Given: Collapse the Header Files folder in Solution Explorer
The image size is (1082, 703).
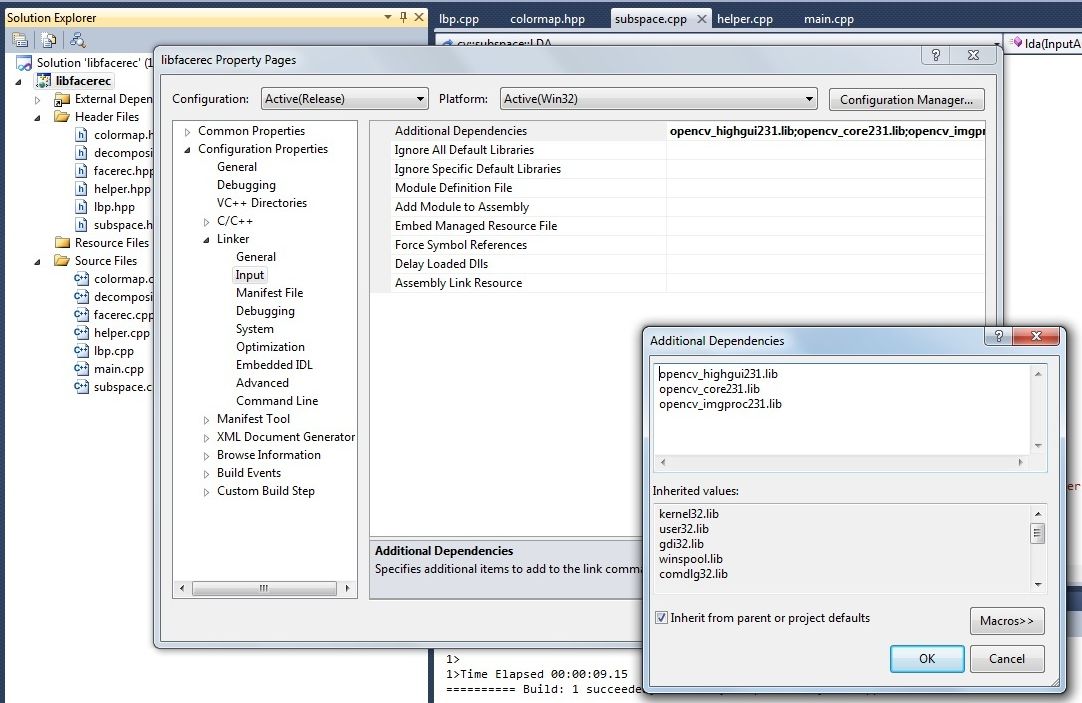Looking at the screenshot, I should 37,117.
